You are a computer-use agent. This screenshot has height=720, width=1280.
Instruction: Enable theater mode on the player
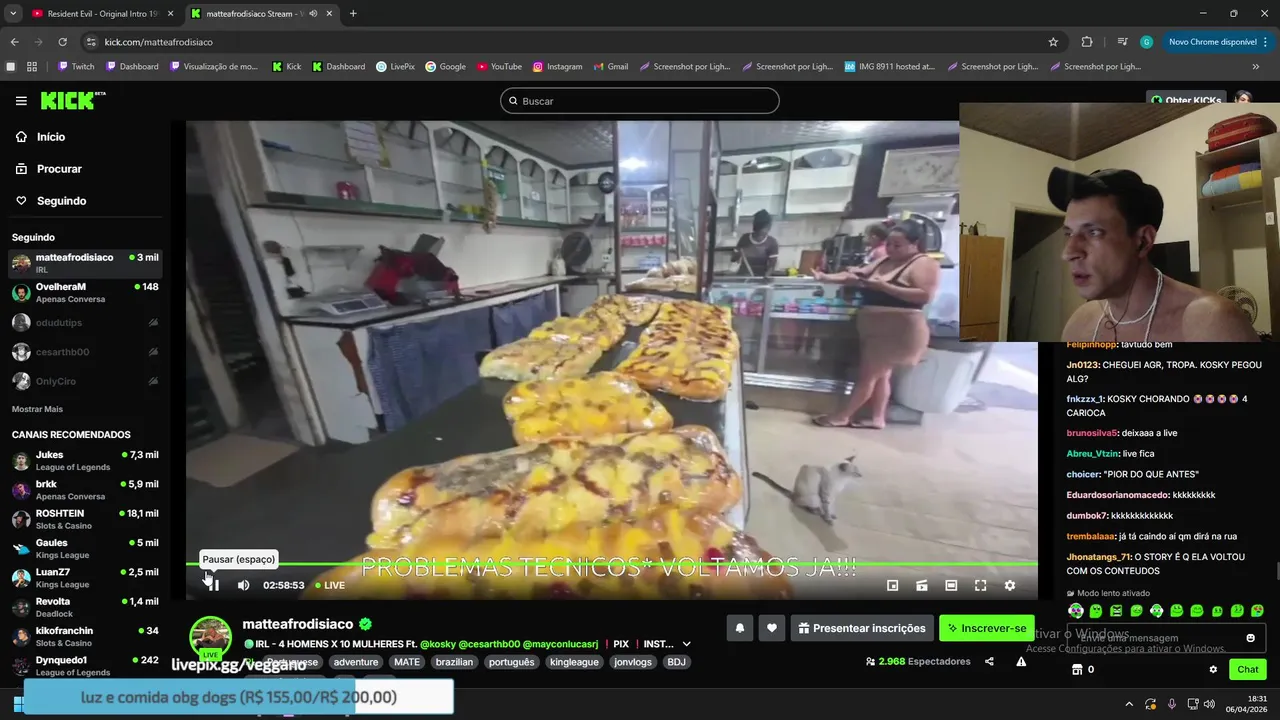point(951,585)
